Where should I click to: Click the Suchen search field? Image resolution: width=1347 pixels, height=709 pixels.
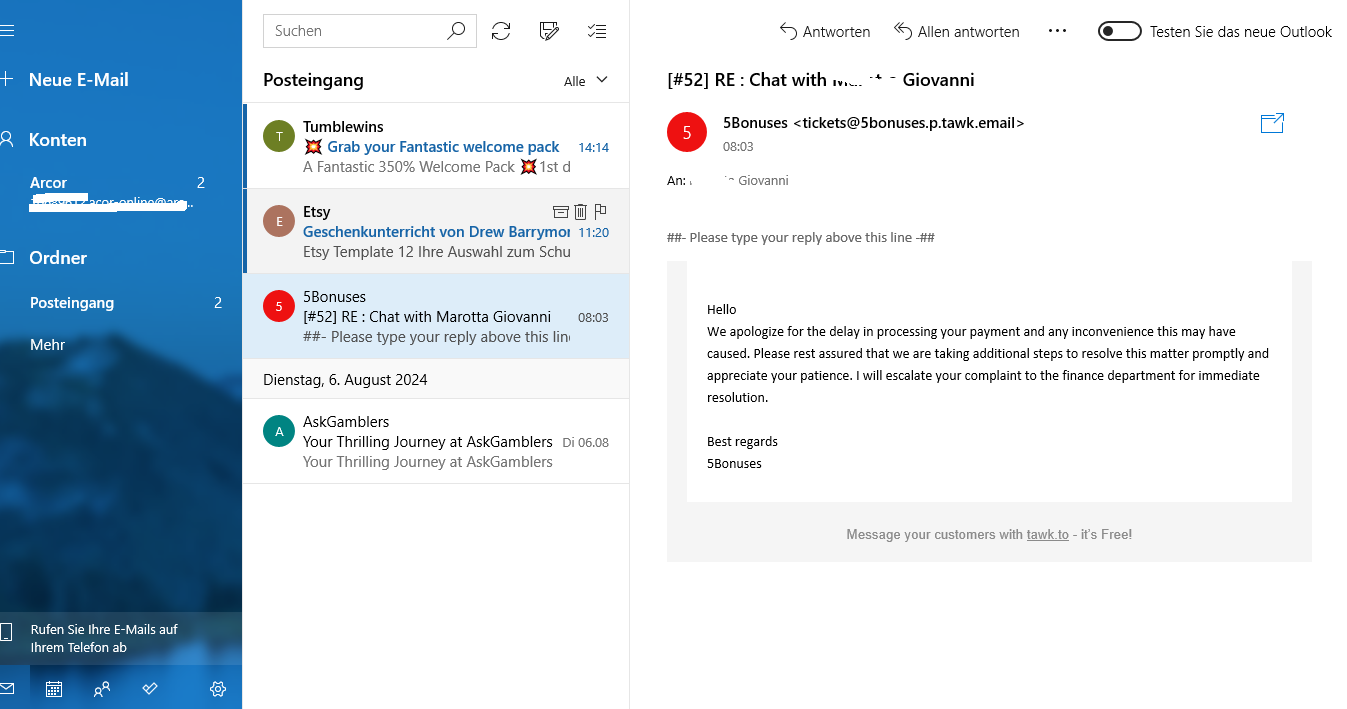coord(355,31)
